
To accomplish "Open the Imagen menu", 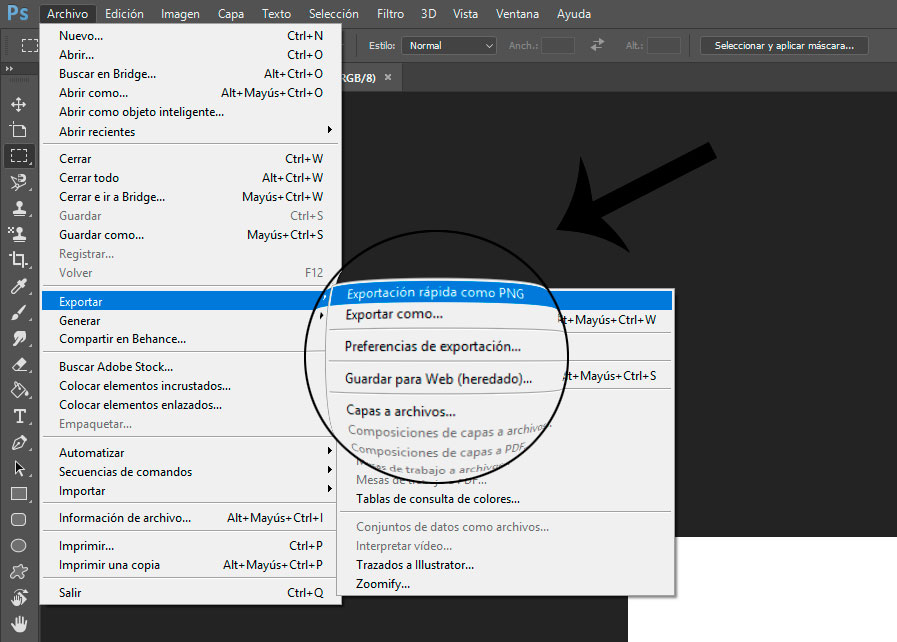I will (x=180, y=14).
